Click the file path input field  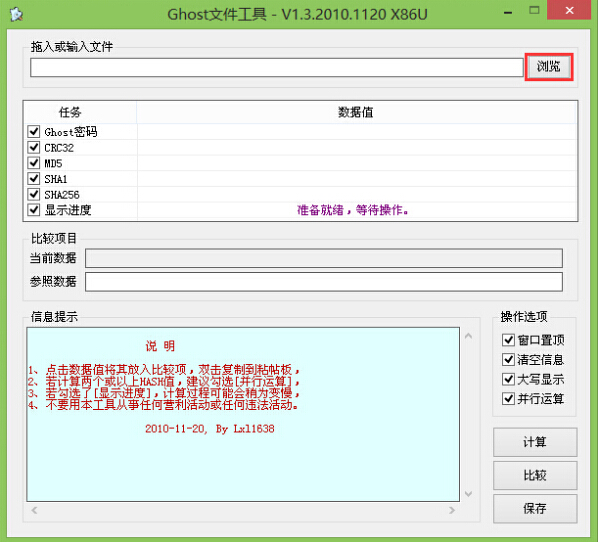point(276,67)
